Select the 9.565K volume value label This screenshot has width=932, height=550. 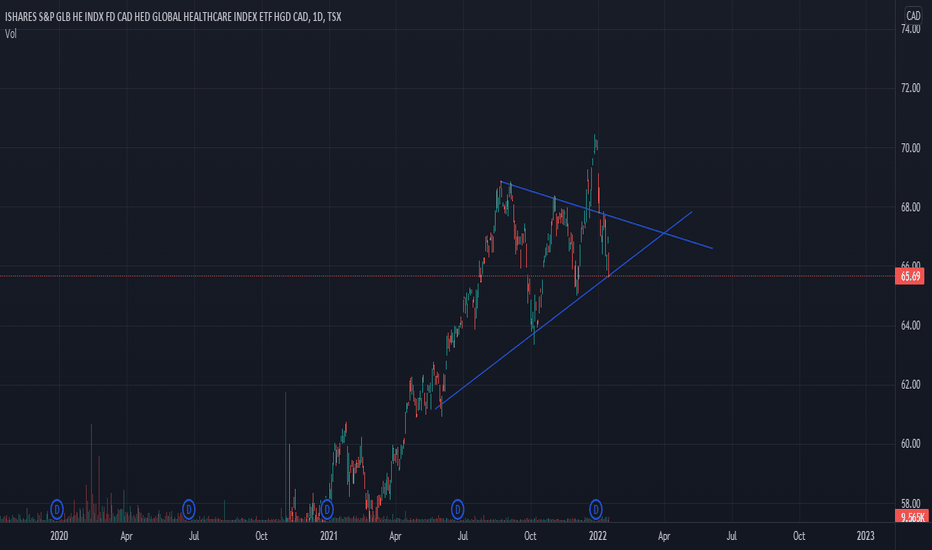coord(911,517)
